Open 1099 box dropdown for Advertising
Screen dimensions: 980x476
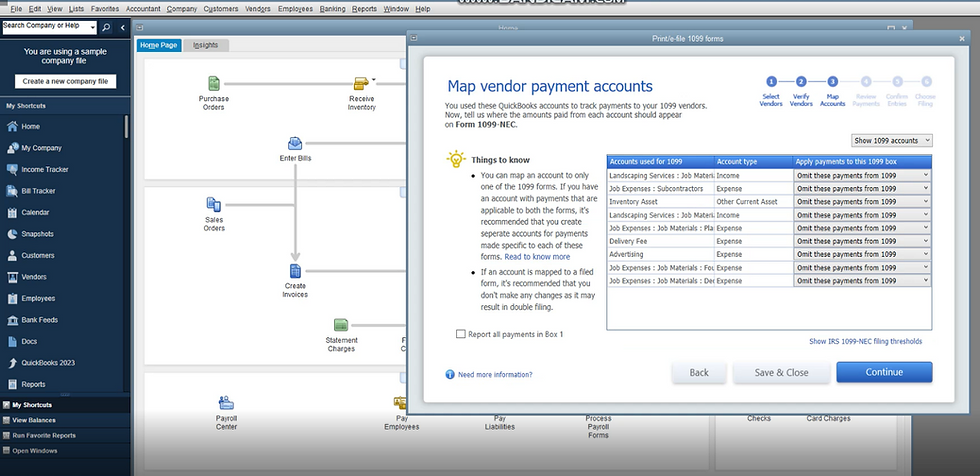[862, 254]
